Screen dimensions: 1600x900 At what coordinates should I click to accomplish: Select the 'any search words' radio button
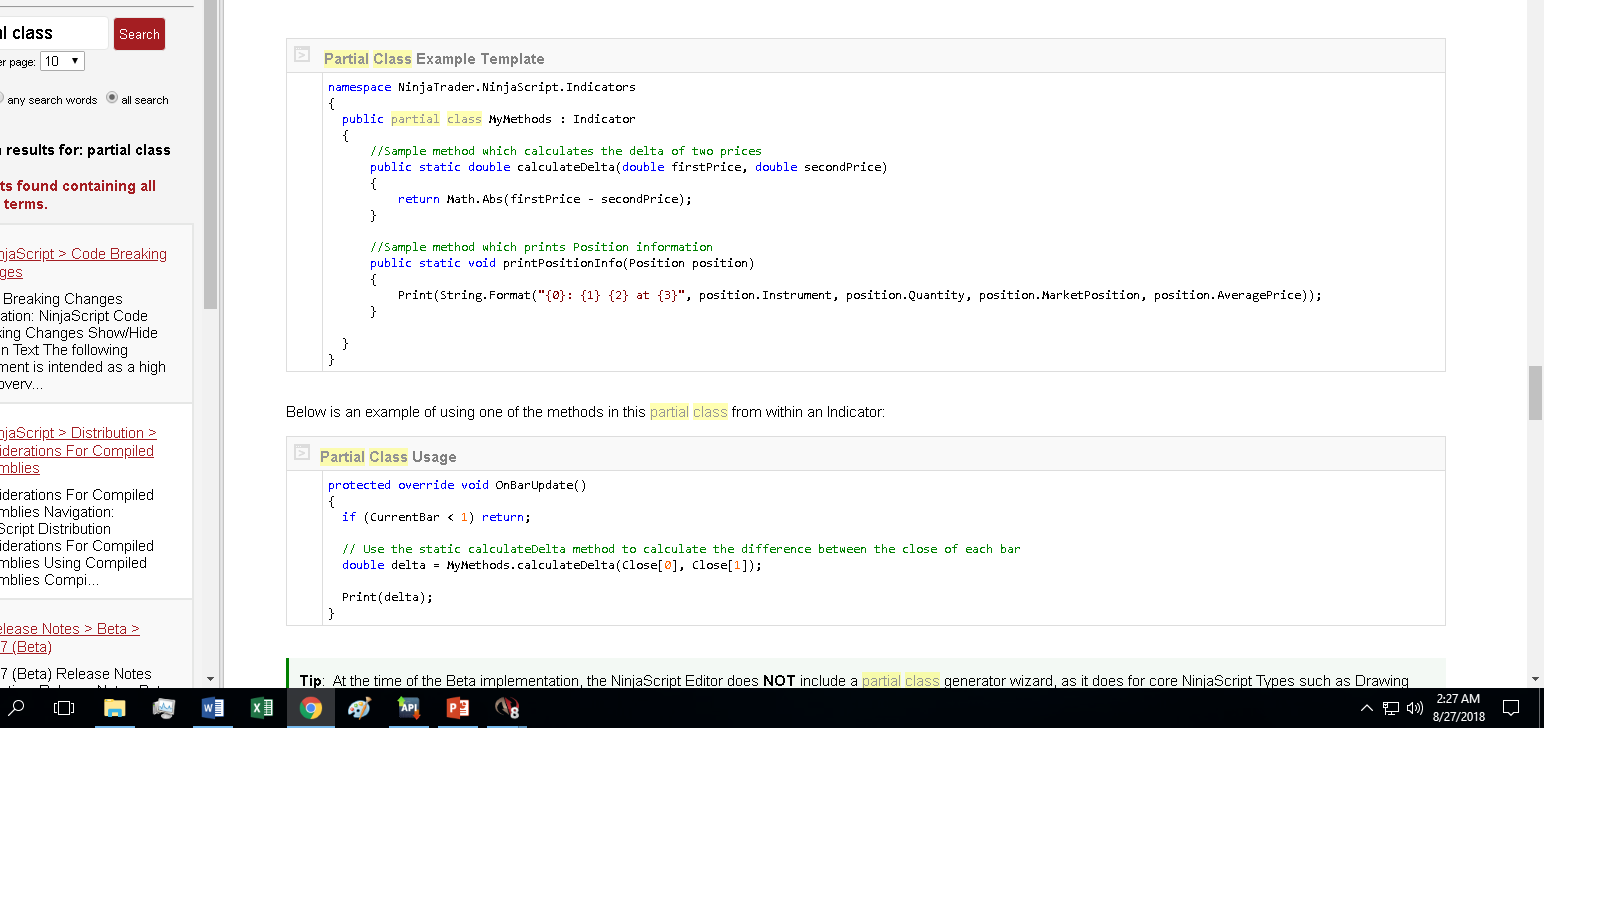click(1, 98)
